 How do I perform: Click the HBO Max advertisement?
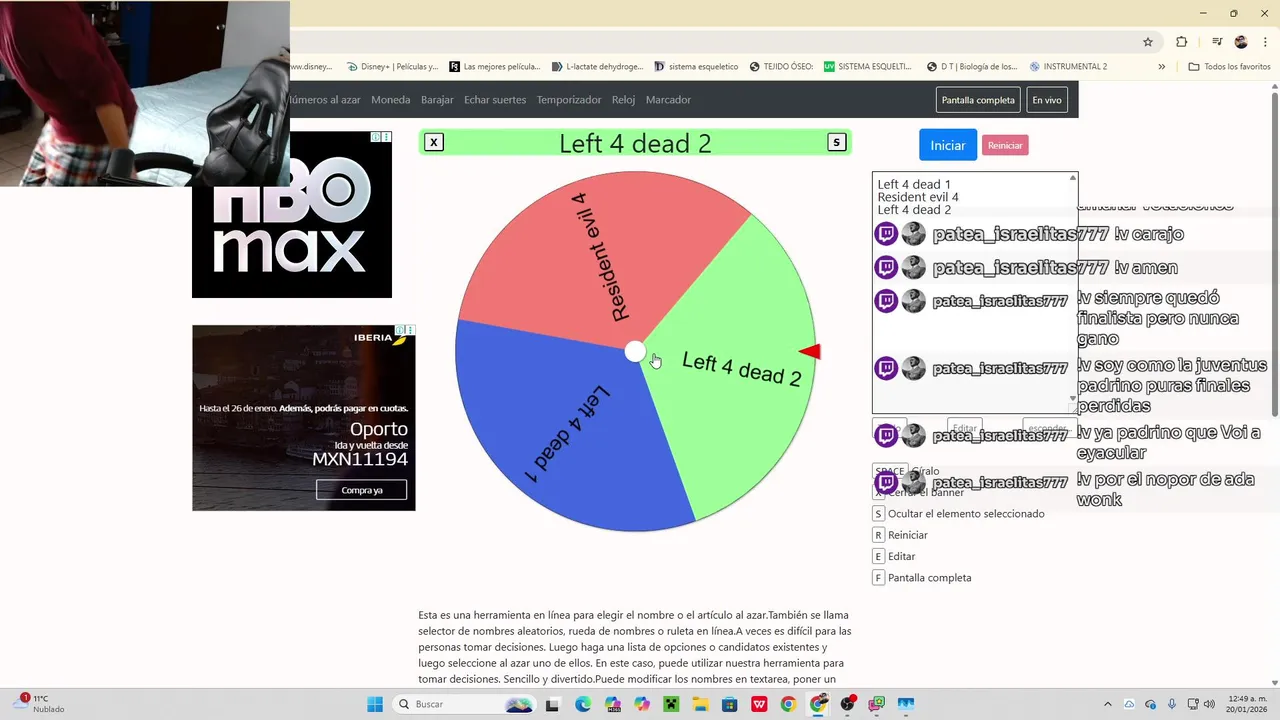tap(292, 214)
